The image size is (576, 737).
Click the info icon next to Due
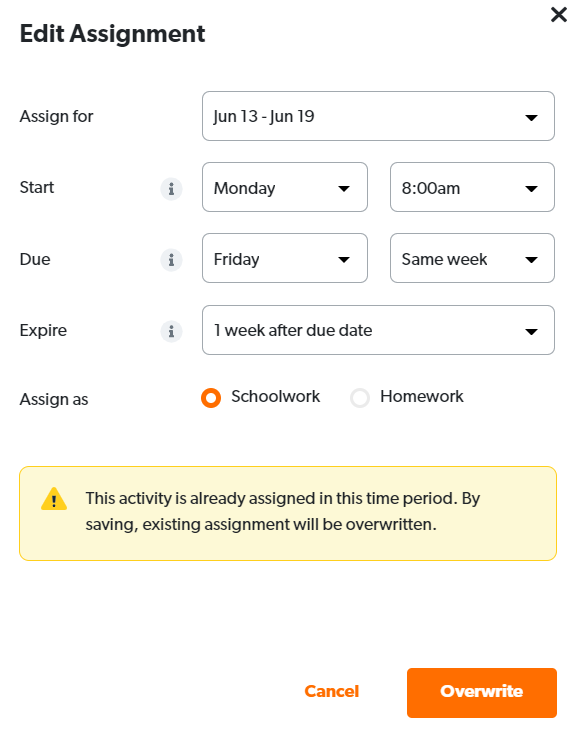pyautogui.click(x=171, y=260)
